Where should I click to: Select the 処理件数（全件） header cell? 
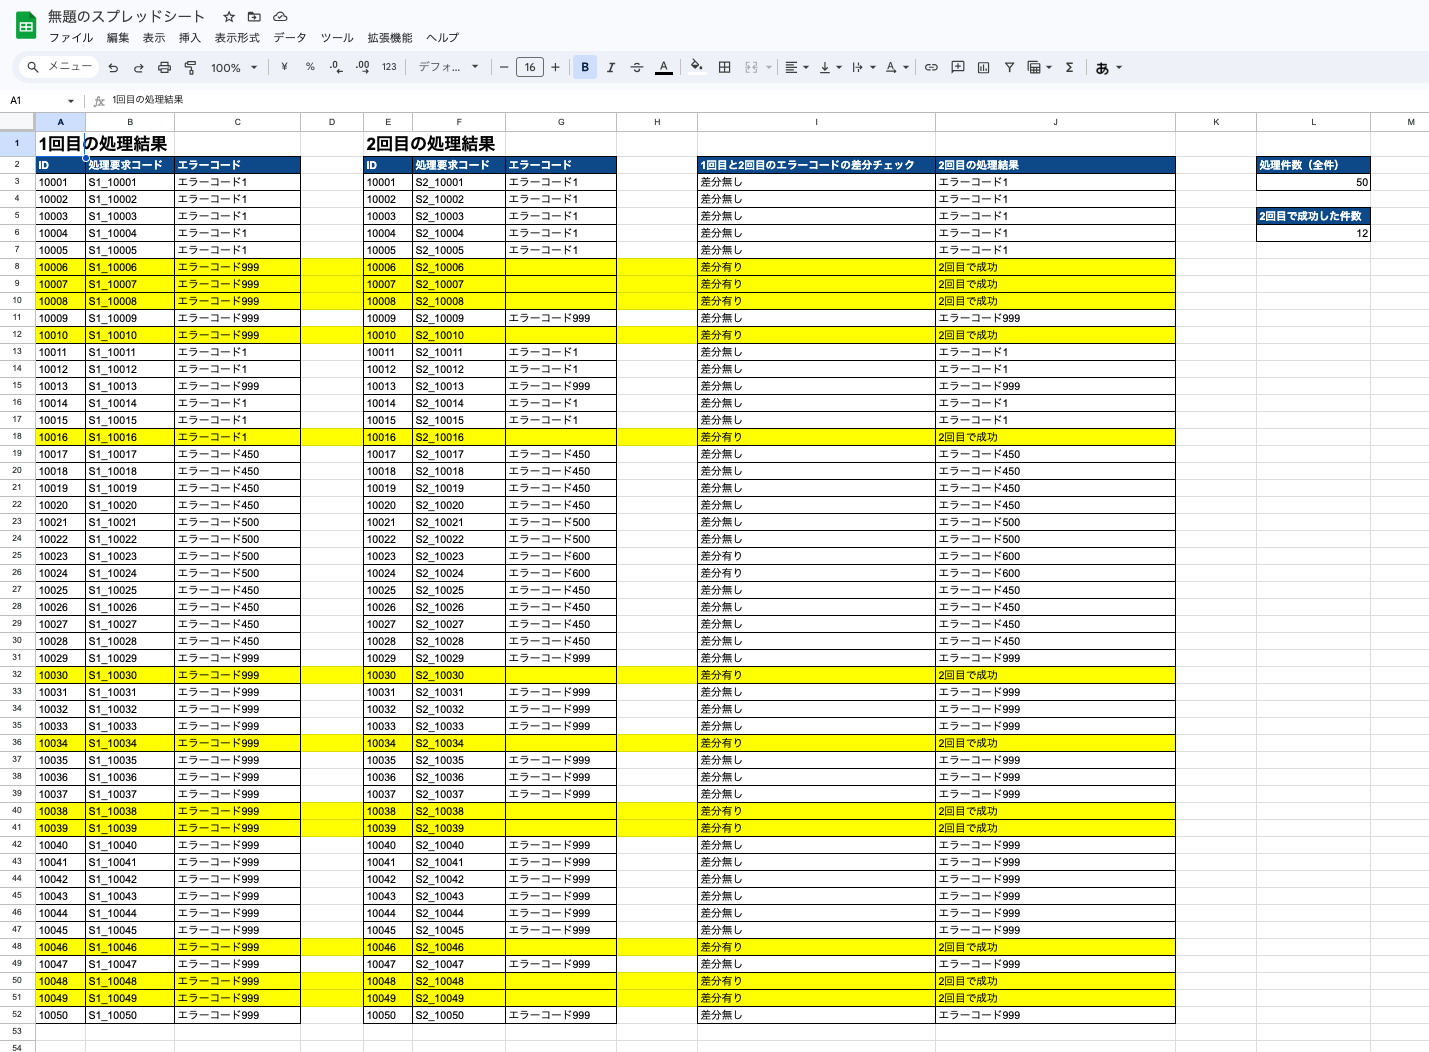coord(1313,165)
